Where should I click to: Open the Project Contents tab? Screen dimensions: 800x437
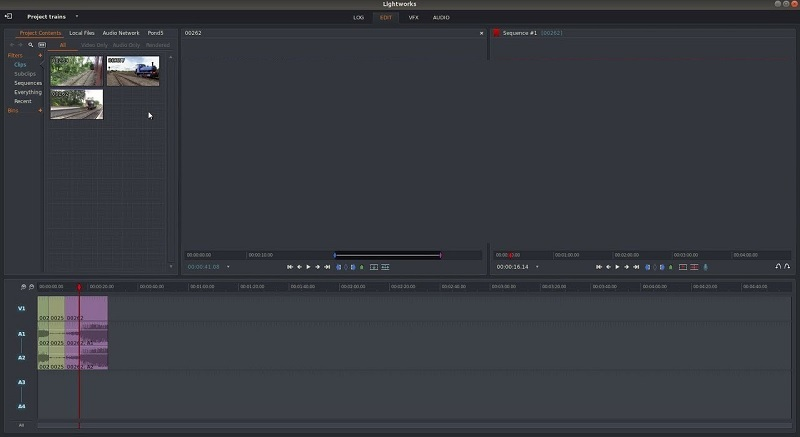(x=40, y=33)
